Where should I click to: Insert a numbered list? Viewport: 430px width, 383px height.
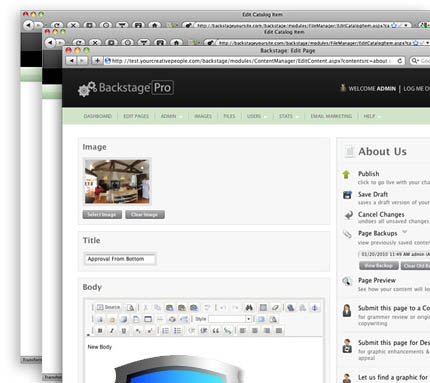pyautogui.click(x=165, y=331)
